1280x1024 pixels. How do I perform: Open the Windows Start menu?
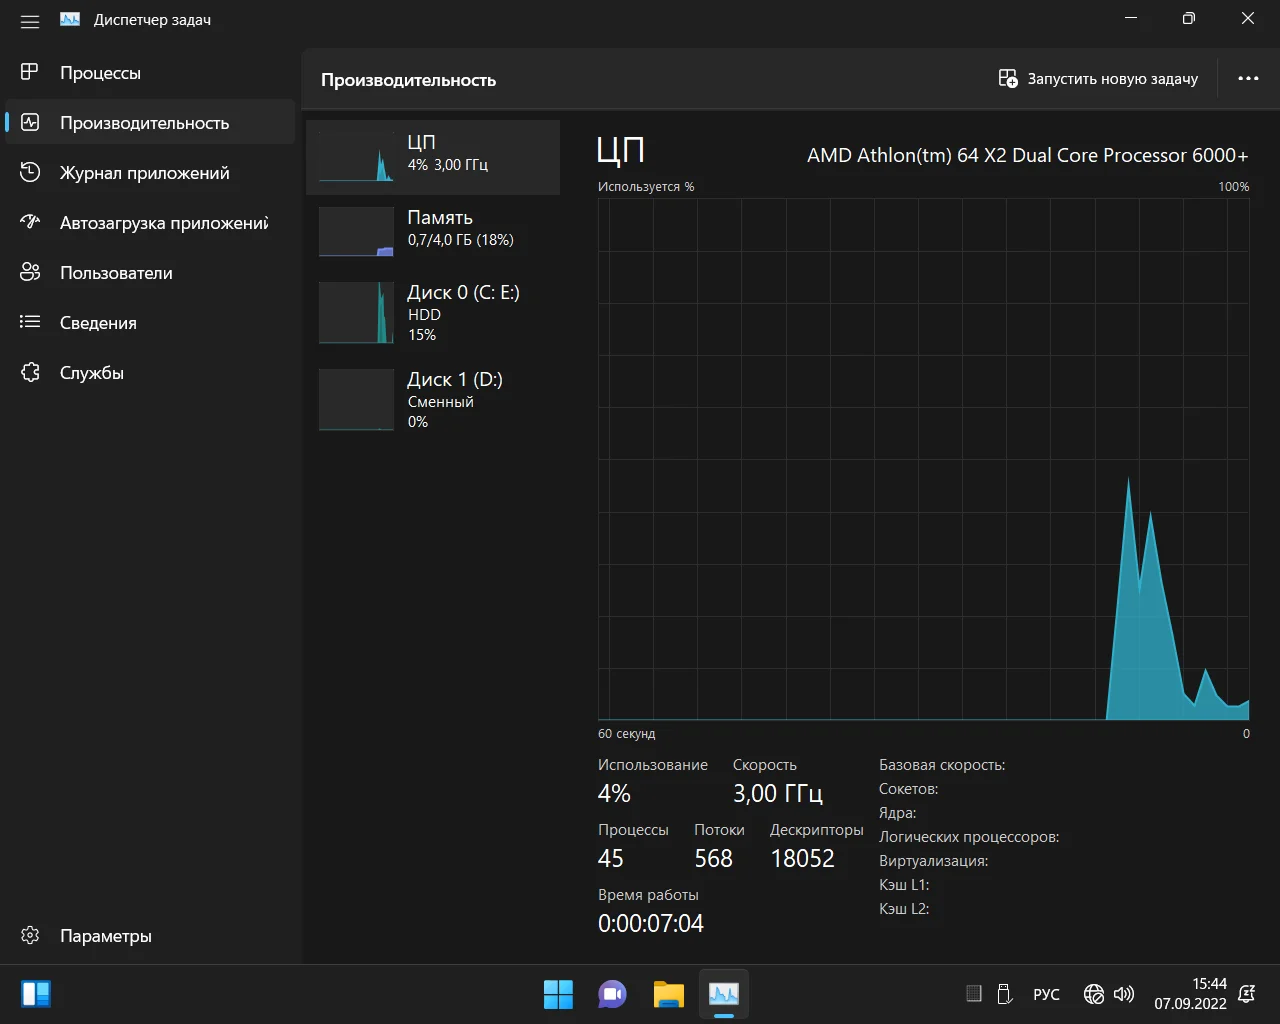click(558, 994)
